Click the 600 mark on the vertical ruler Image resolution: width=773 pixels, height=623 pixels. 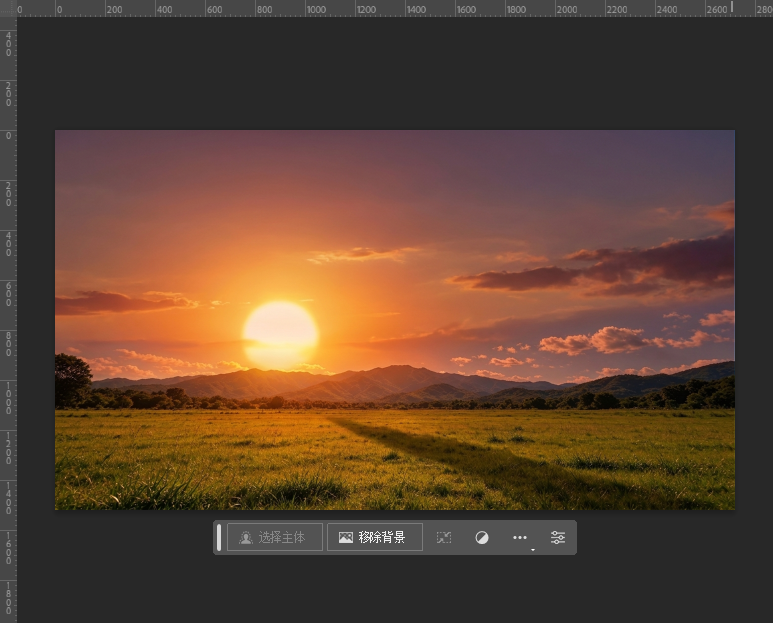click(x=8, y=294)
